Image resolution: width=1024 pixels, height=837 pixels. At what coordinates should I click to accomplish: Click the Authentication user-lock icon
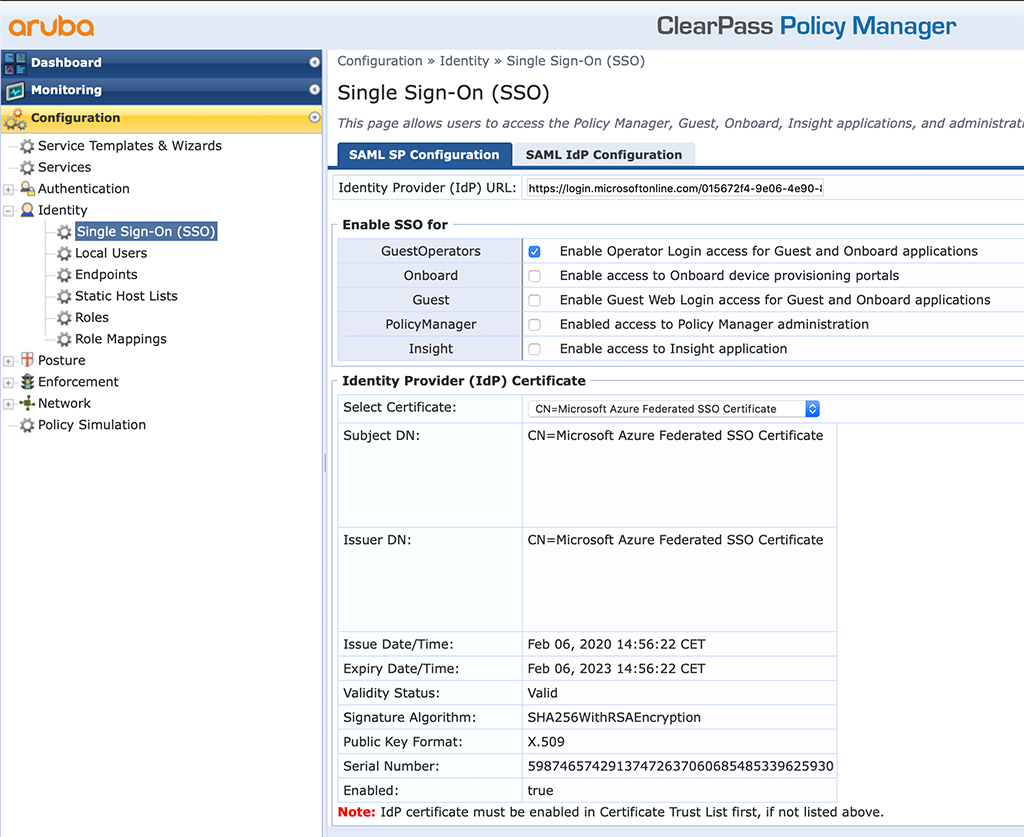click(x=27, y=189)
